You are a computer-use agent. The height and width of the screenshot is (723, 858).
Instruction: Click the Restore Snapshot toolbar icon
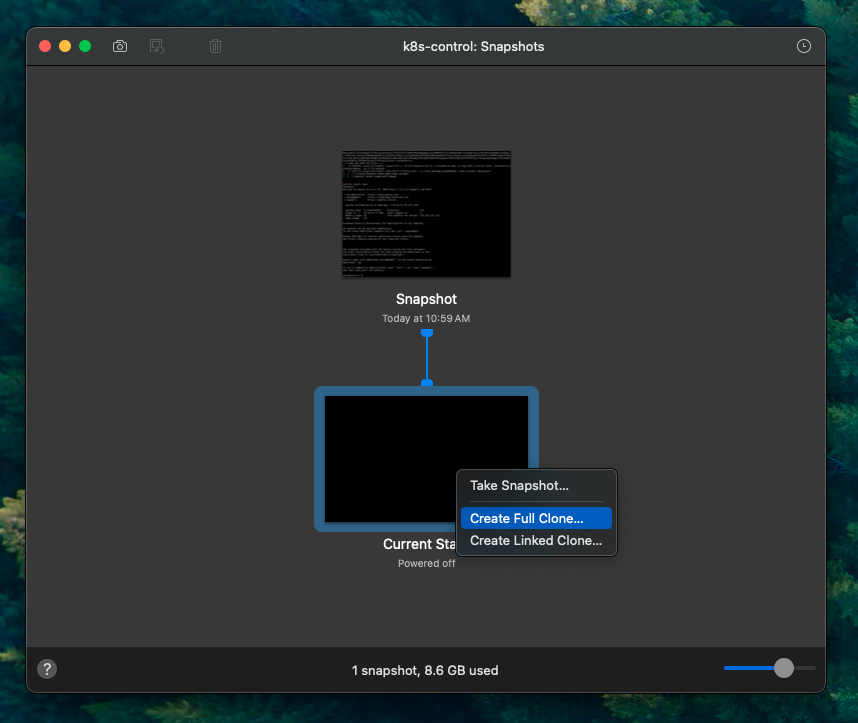click(x=157, y=46)
